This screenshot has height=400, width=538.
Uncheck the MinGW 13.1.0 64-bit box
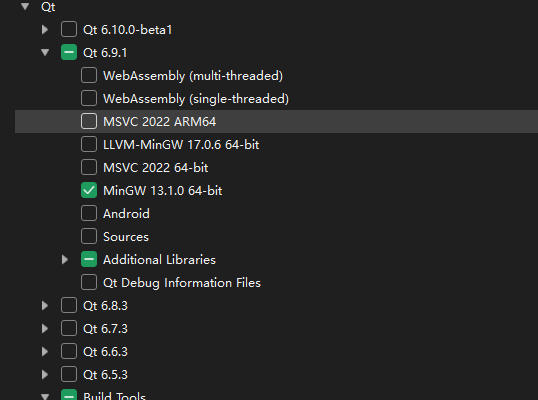click(x=89, y=190)
